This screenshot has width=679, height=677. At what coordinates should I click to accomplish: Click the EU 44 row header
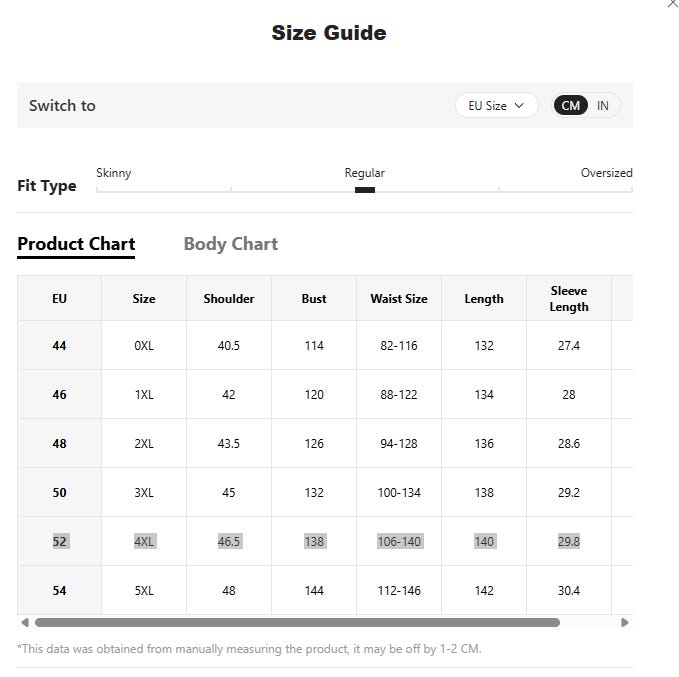pyautogui.click(x=59, y=345)
